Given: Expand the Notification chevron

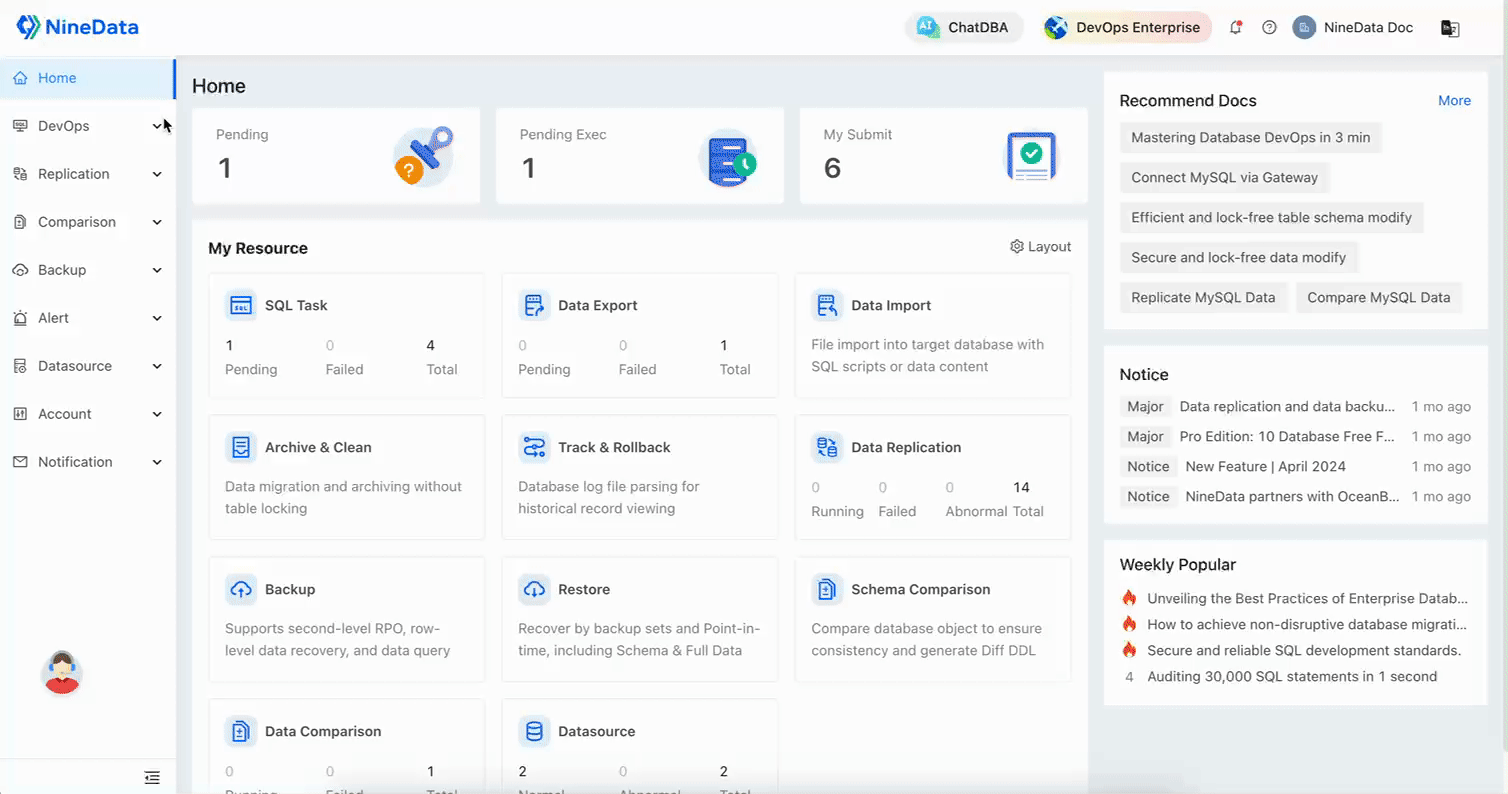Looking at the screenshot, I should pos(157,462).
